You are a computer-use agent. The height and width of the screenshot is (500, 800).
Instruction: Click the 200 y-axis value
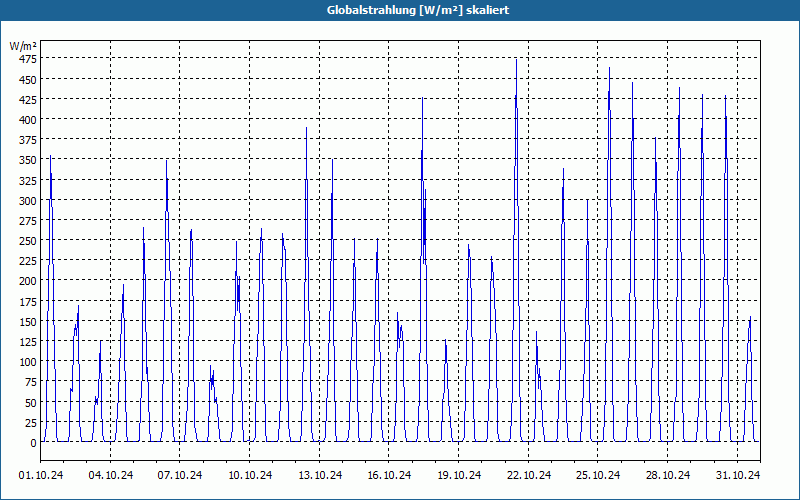click(28, 281)
